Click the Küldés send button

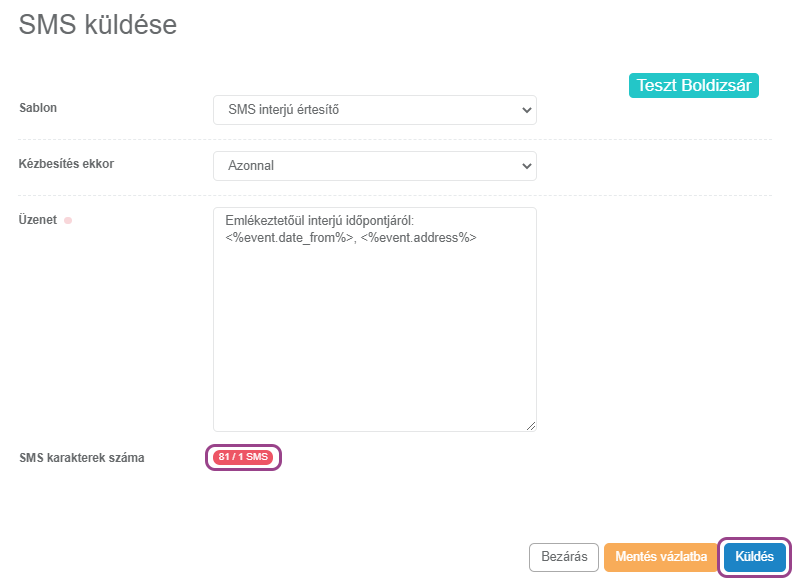[754, 557]
